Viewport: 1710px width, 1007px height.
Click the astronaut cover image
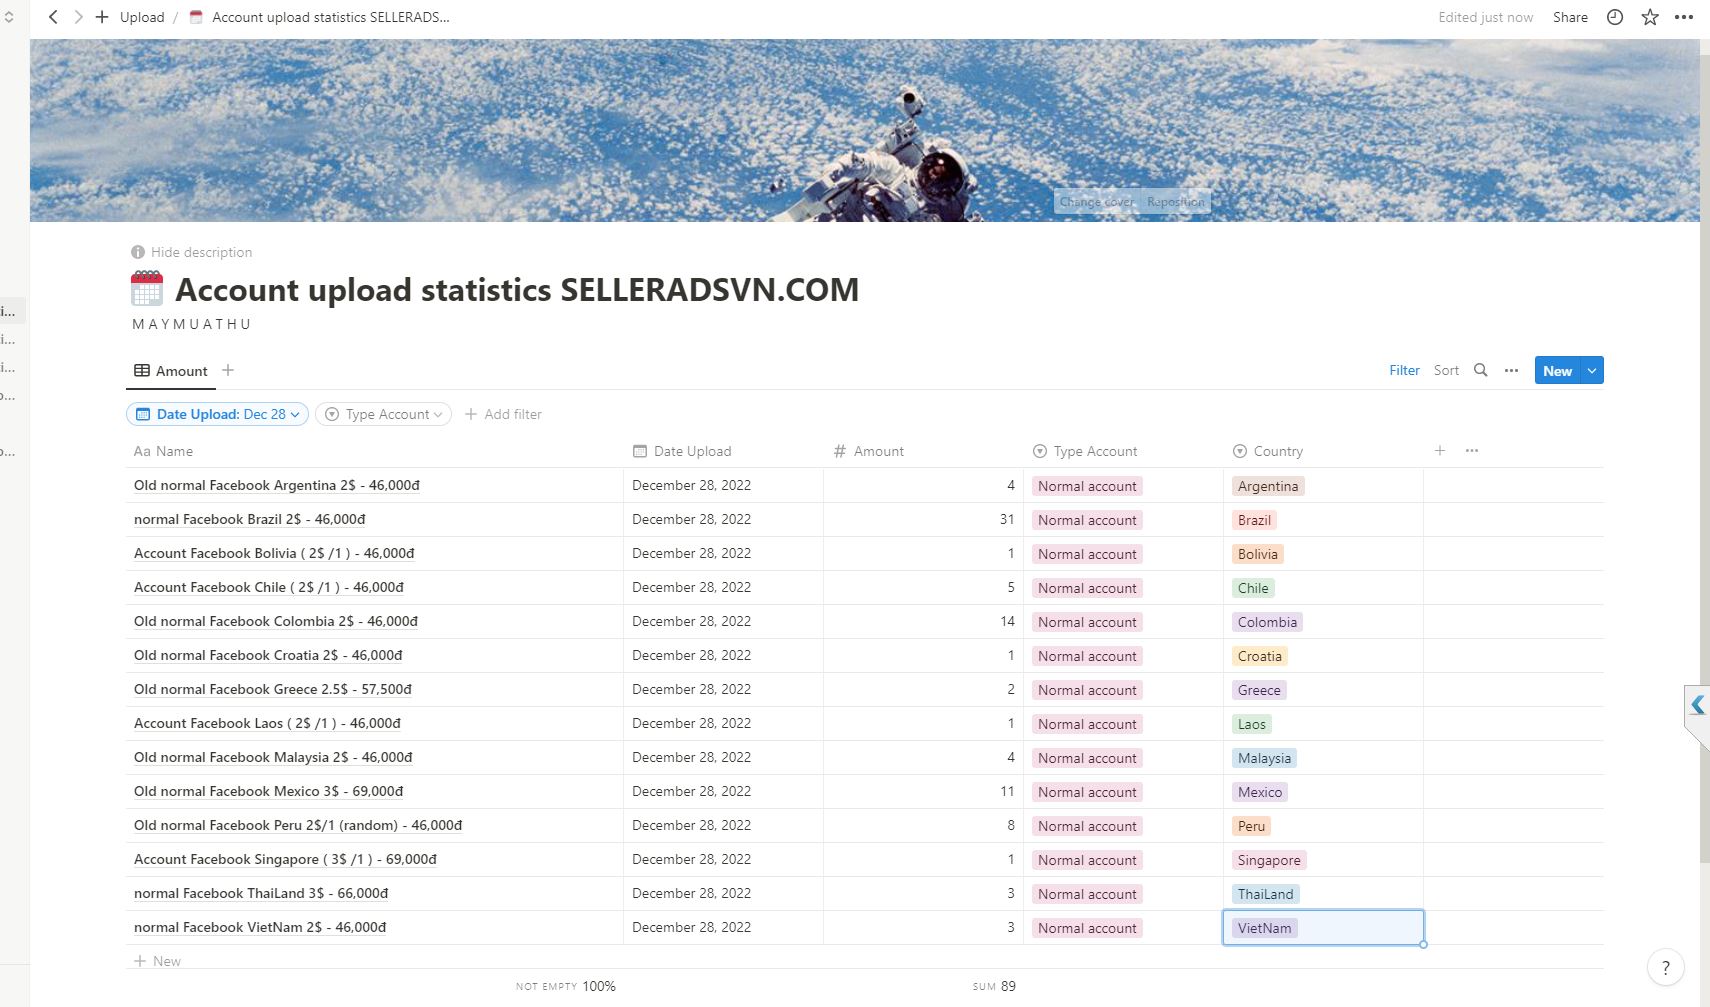click(865, 130)
